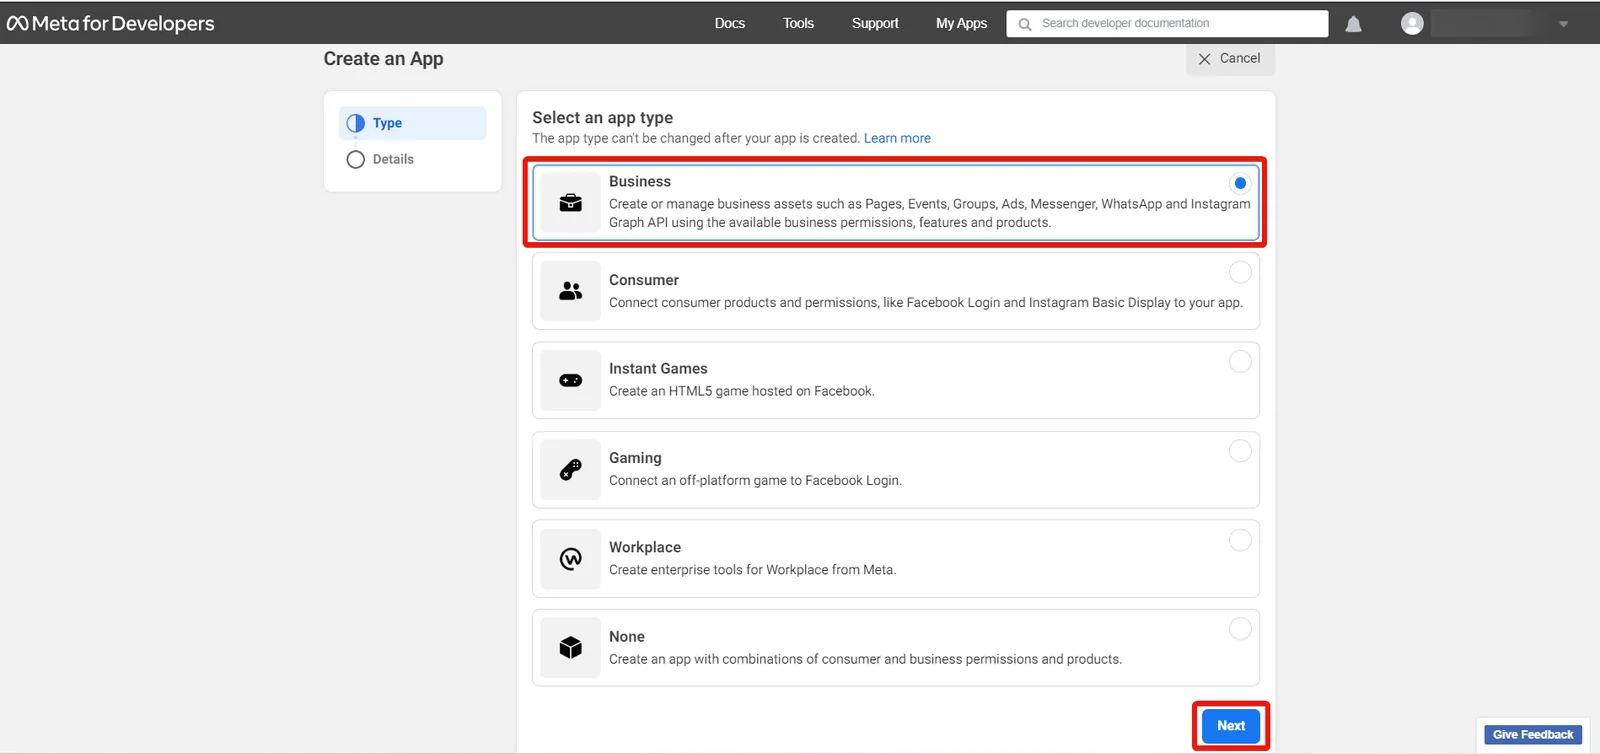1600x754 pixels.
Task: Click the profile avatar icon
Action: (1412, 23)
